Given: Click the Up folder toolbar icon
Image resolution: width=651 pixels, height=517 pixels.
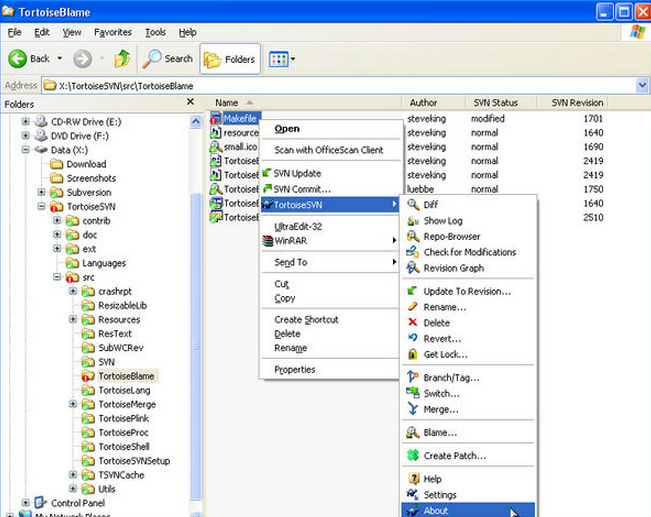Looking at the screenshot, I should [x=122, y=59].
